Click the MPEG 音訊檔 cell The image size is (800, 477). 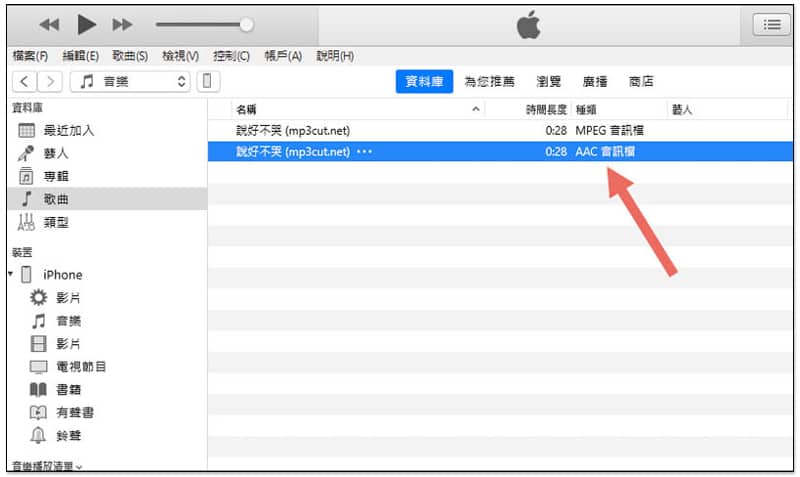click(x=610, y=131)
